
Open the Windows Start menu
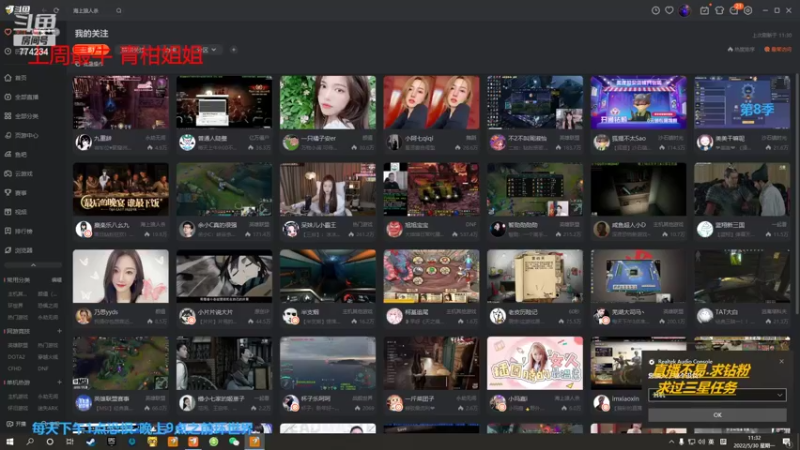(10, 442)
